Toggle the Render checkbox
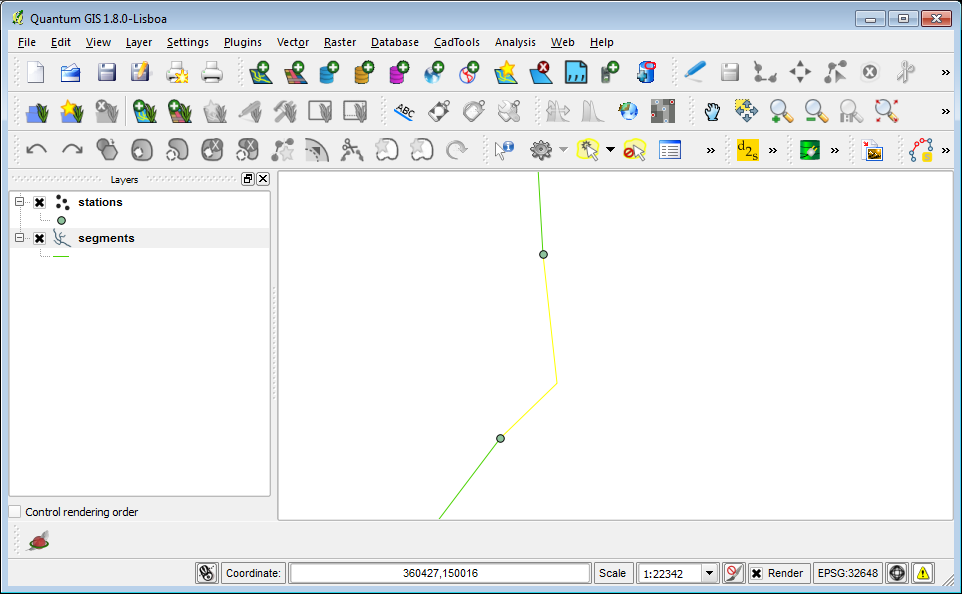This screenshot has height=594, width=962. pyautogui.click(x=757, y=573)
